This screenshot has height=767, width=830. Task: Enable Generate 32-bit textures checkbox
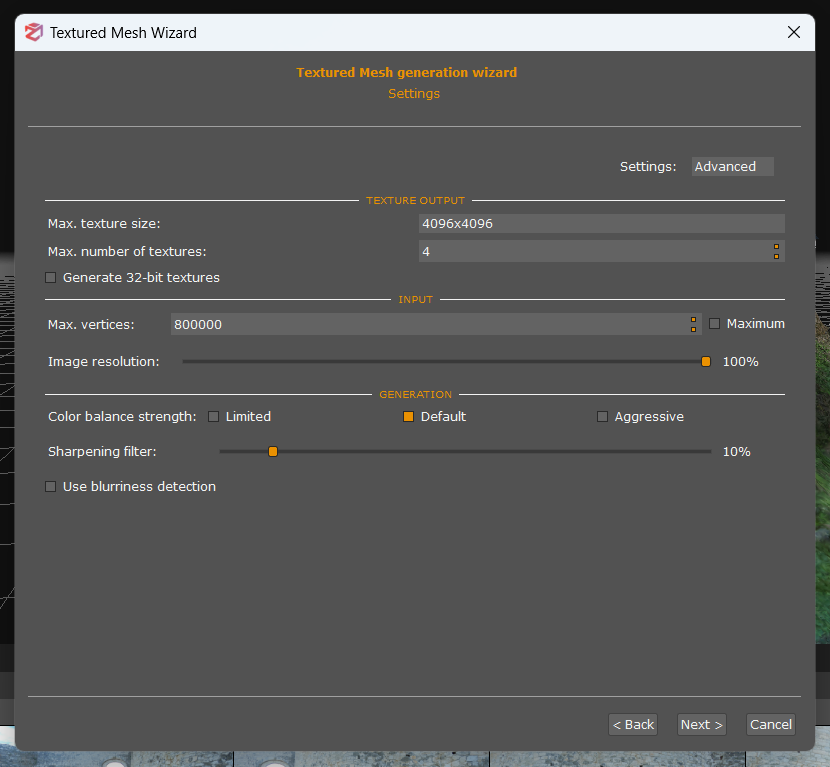click(x=51, y=278)
